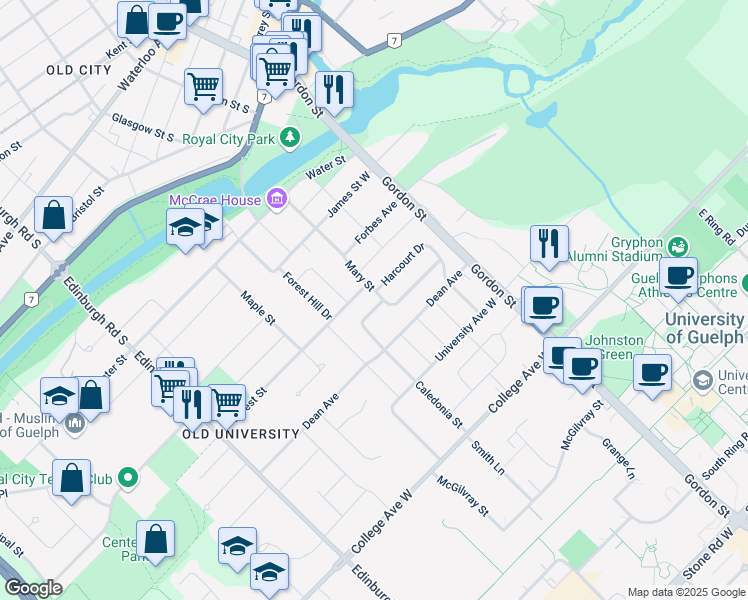Select the Muslim Society of Guelph place pin

click(x=75, y=423)
